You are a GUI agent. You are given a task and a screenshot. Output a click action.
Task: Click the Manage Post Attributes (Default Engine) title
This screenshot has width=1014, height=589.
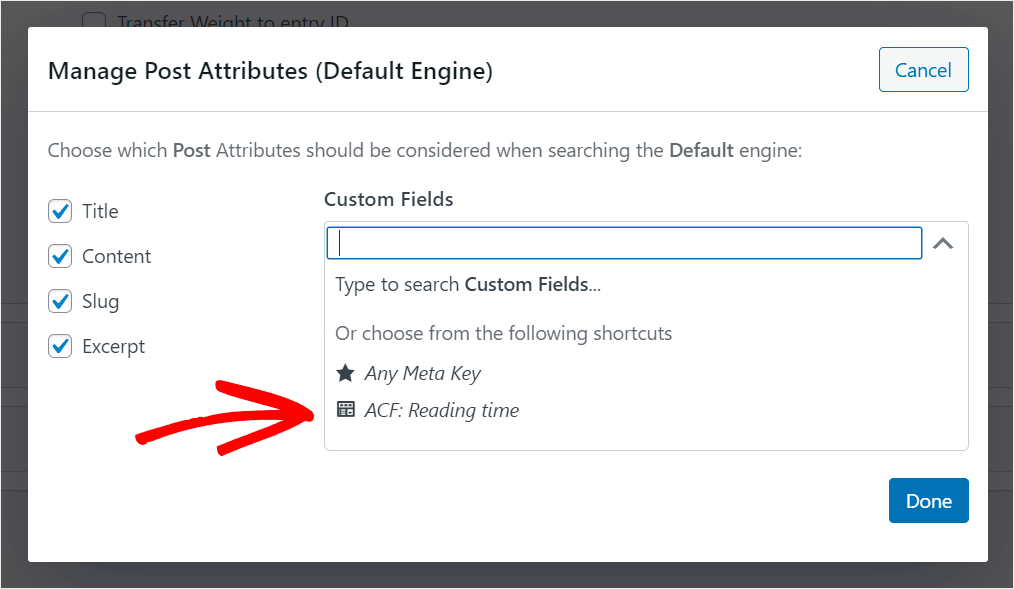270,71
